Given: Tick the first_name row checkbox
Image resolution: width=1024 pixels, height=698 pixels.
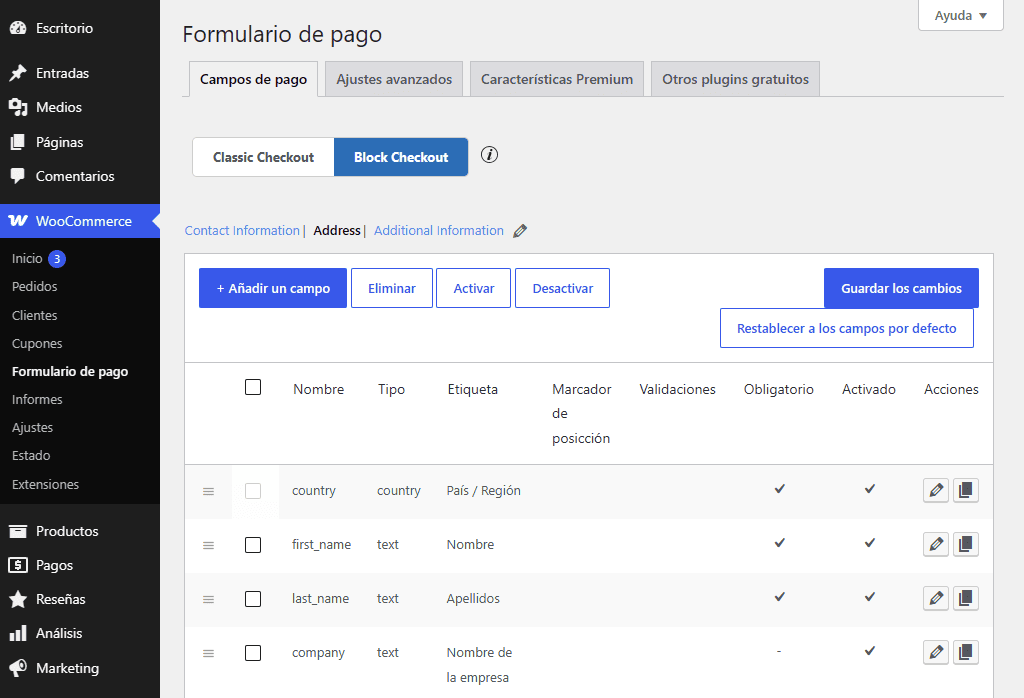Looking at the screenshot, I should point(253,545).
